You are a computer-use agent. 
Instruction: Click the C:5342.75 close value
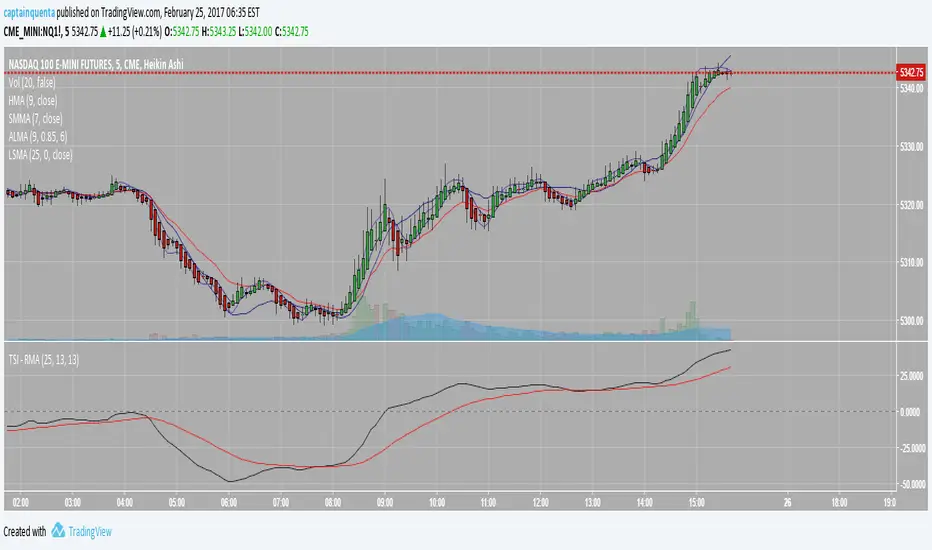(291, 32)
